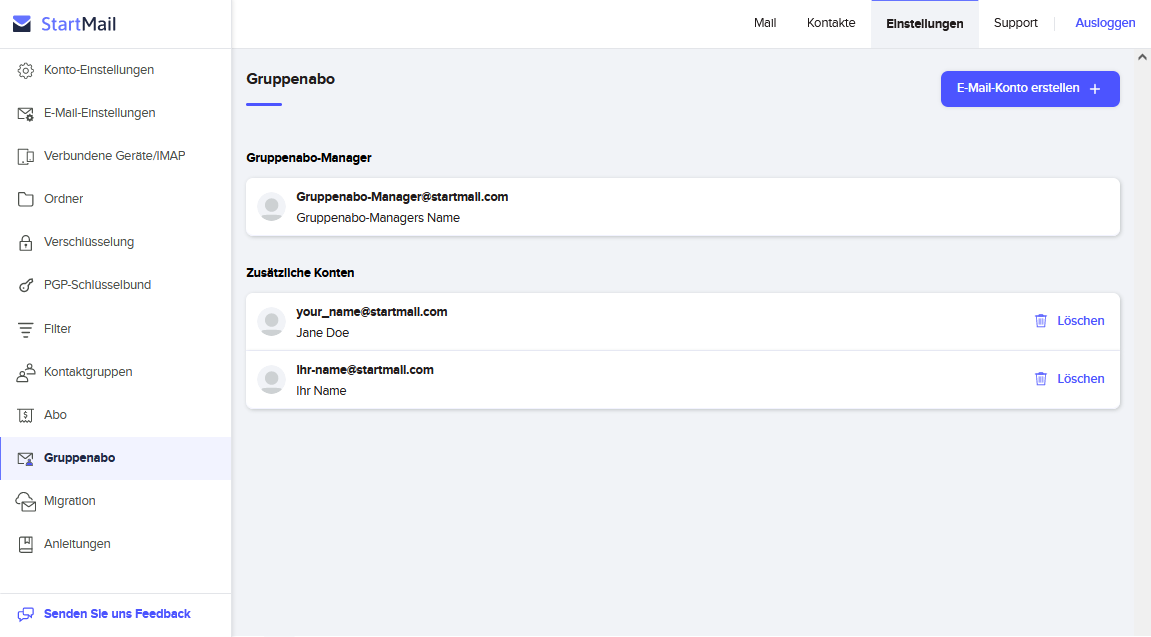Click the Gruppenabo envelope icon in sidebar
This screenshot has width=1151, height=637.
26,459
